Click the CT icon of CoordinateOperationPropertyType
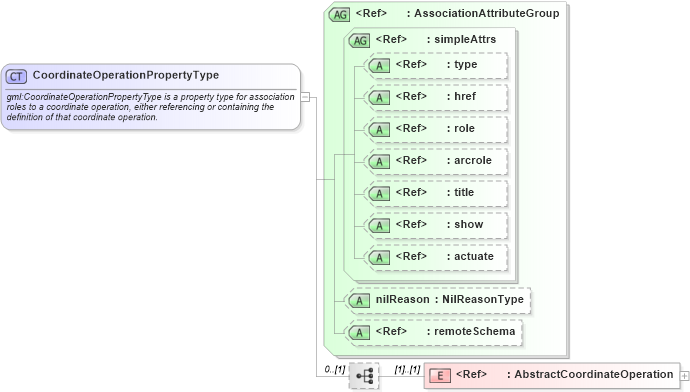Viewport: 690px width, 392px height. (x=16, y=77)
